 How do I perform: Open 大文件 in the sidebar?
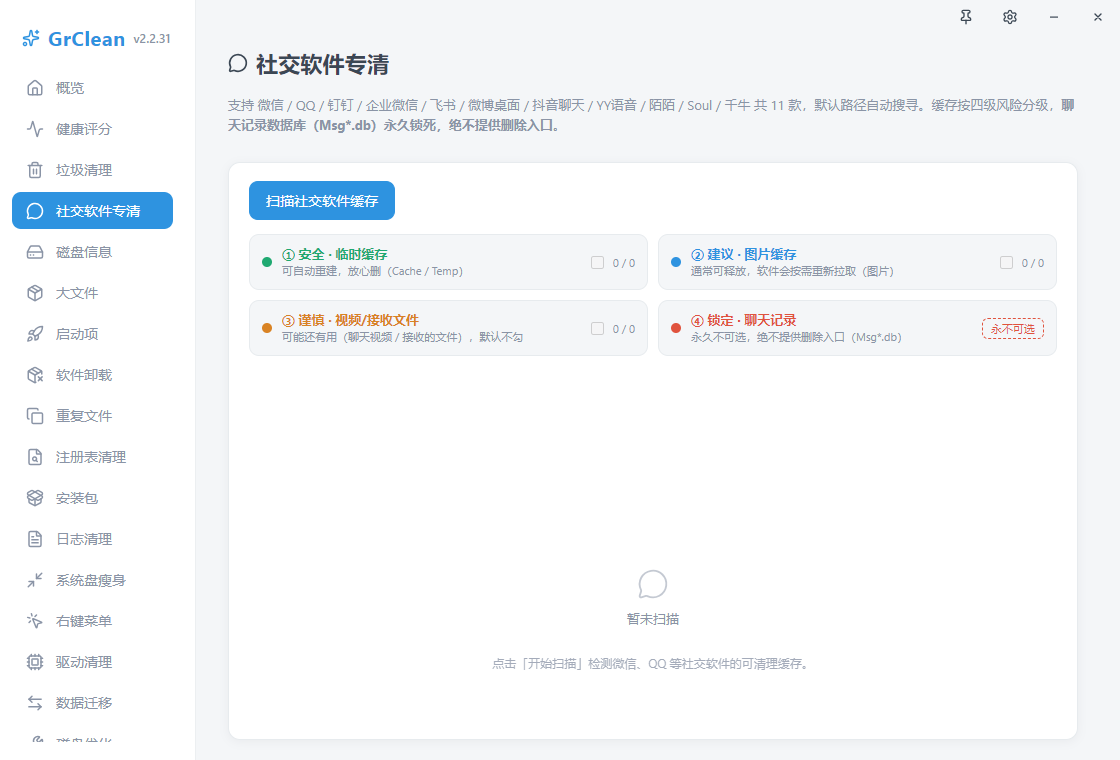pyautogui.click(x=92, y=293)
